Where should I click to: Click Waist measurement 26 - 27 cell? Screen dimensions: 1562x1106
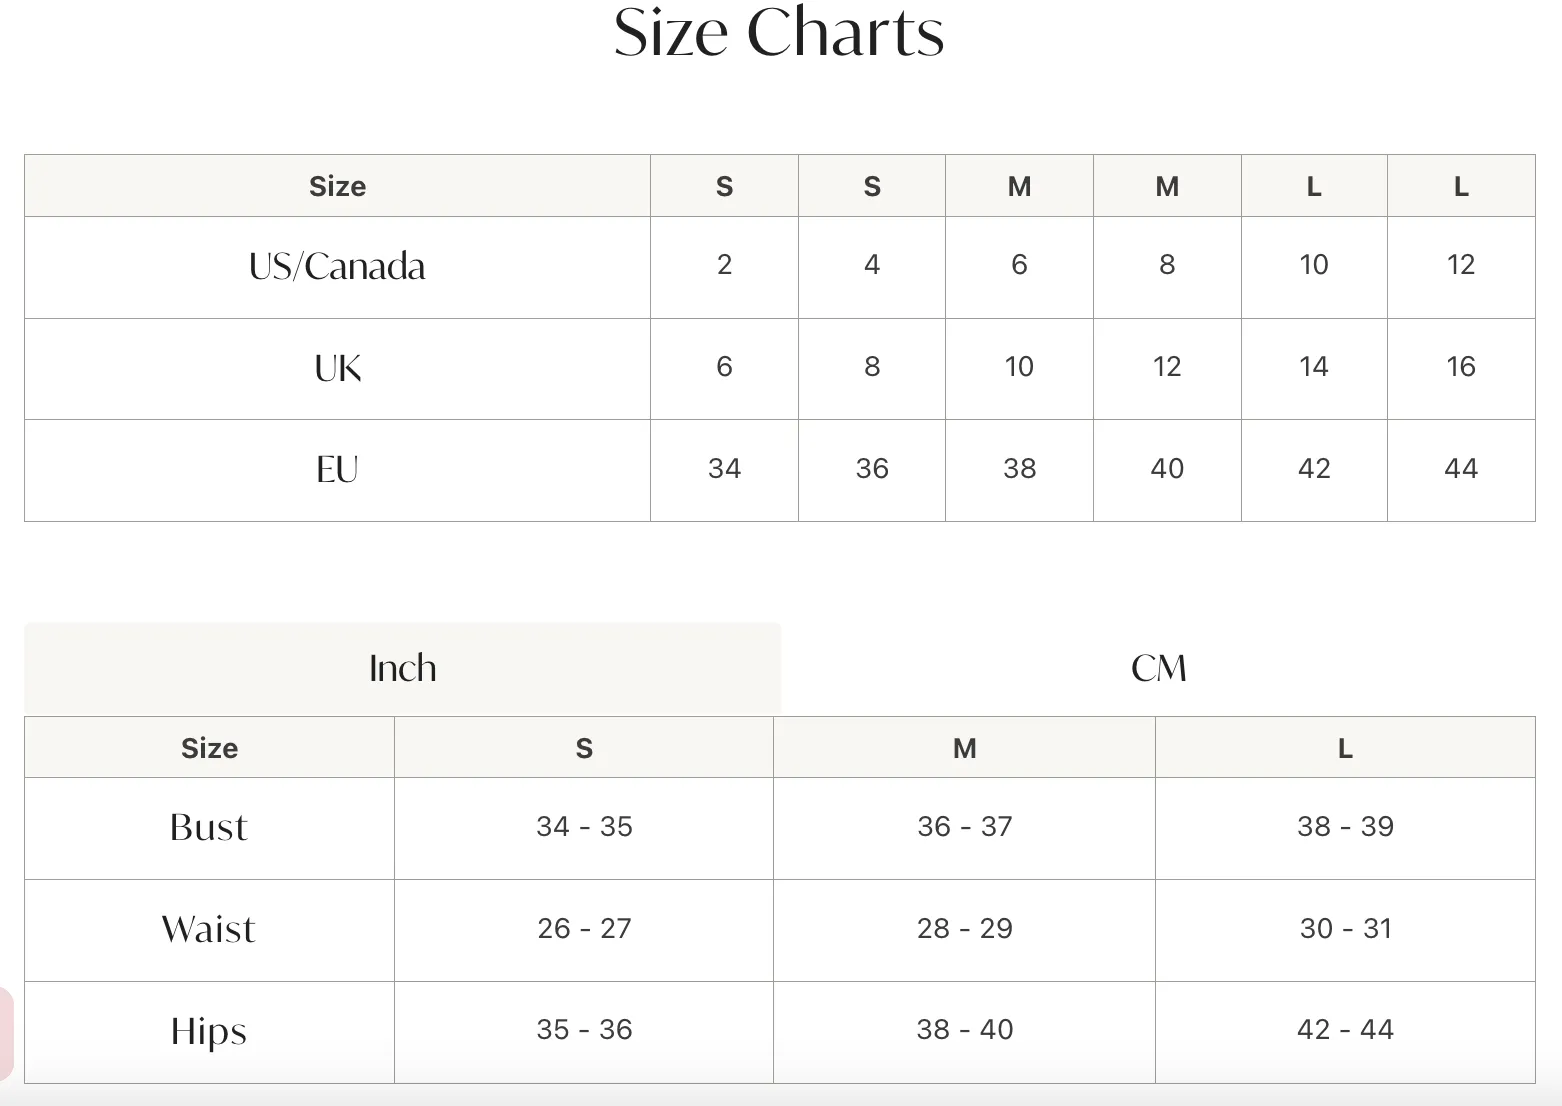584,930
